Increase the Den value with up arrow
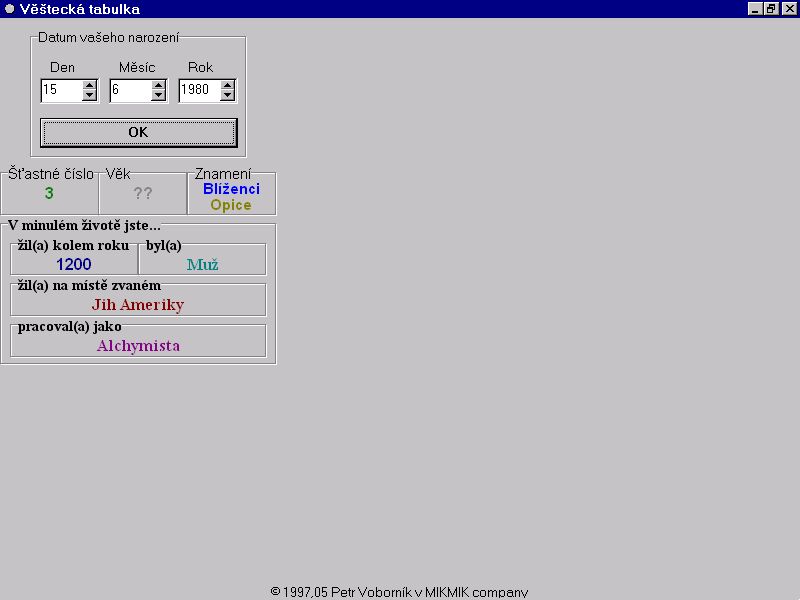Image resolution: width=800 pixels, height=600 pixels. 90,86
